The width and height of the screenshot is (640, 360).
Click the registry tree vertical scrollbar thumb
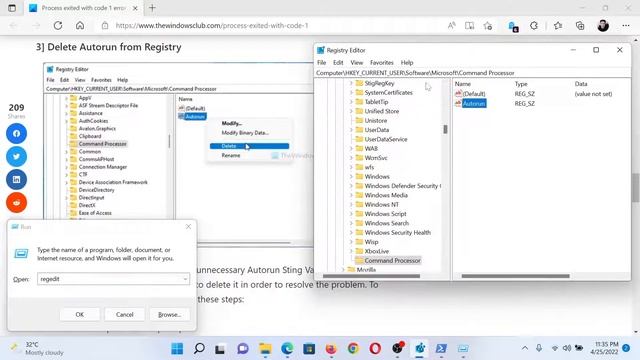(445, 129)
